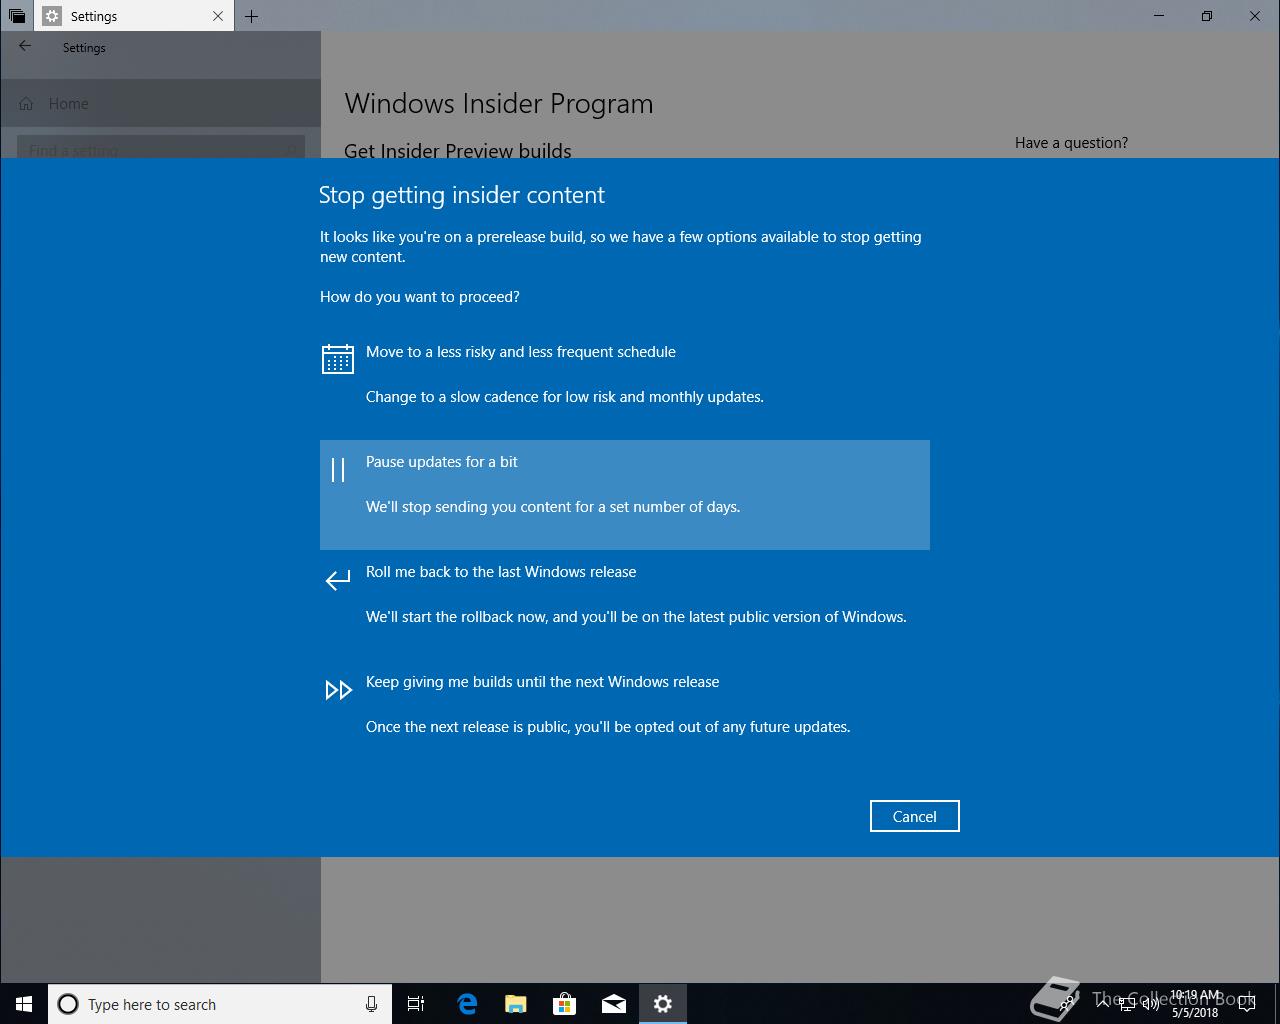The image size is (1280, 1024).
Task: Open Microsoft Store from taskbar
Action: pos(564,1004)
